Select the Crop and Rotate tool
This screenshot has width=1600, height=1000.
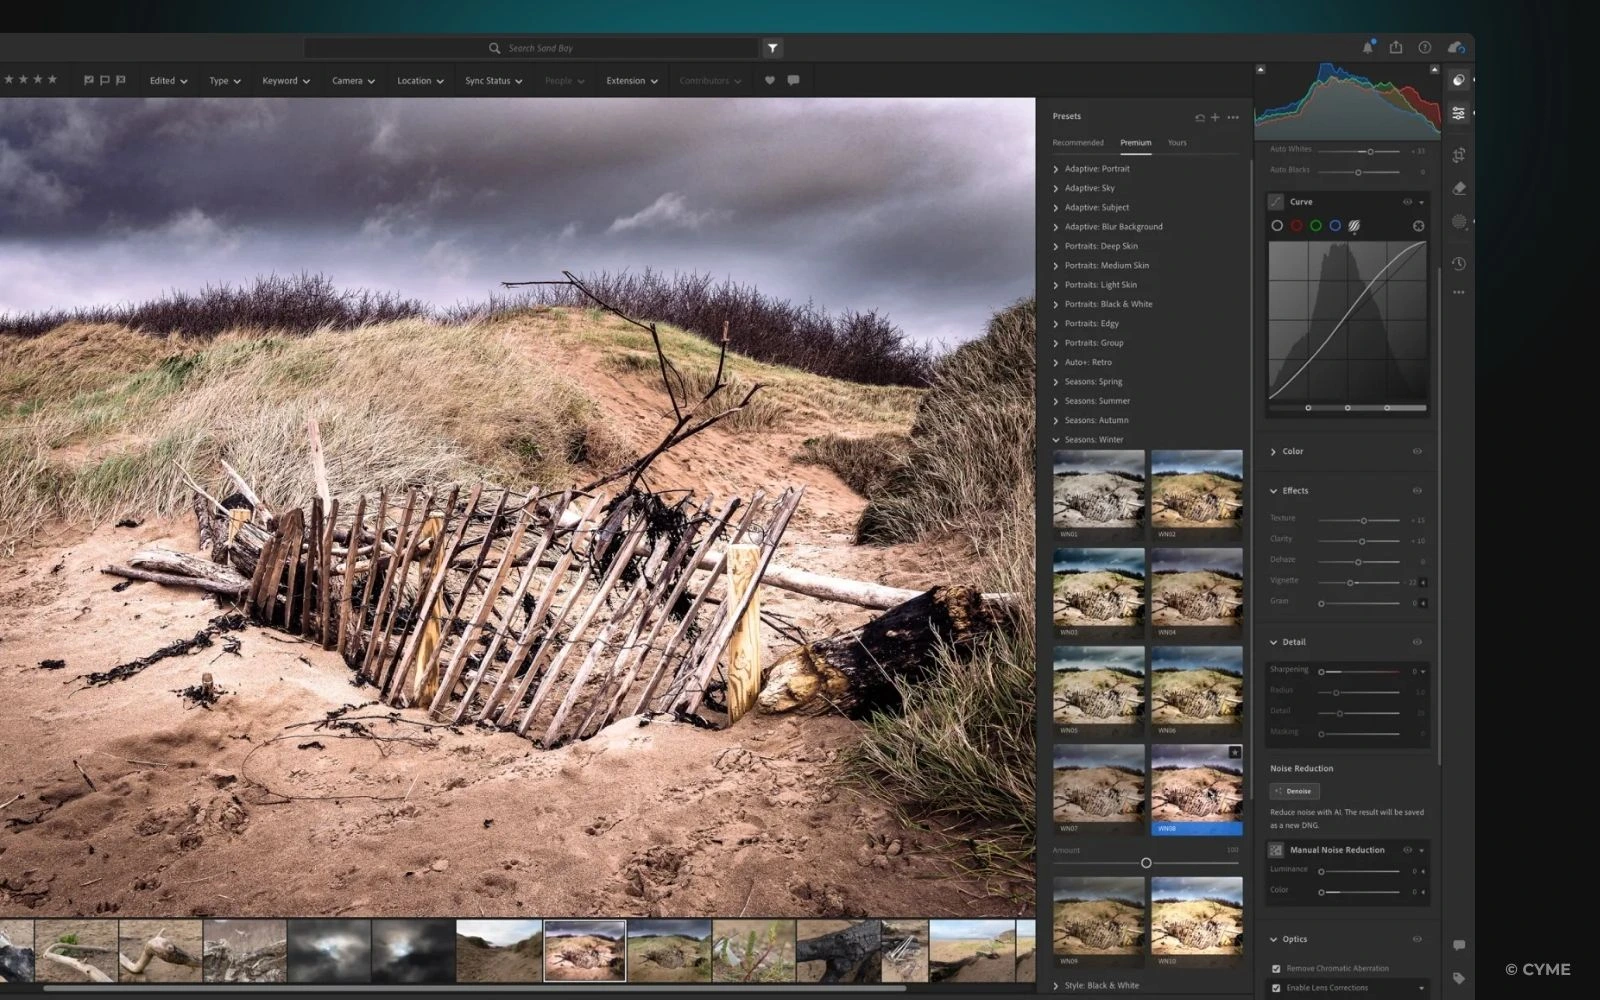(1459, 155)
